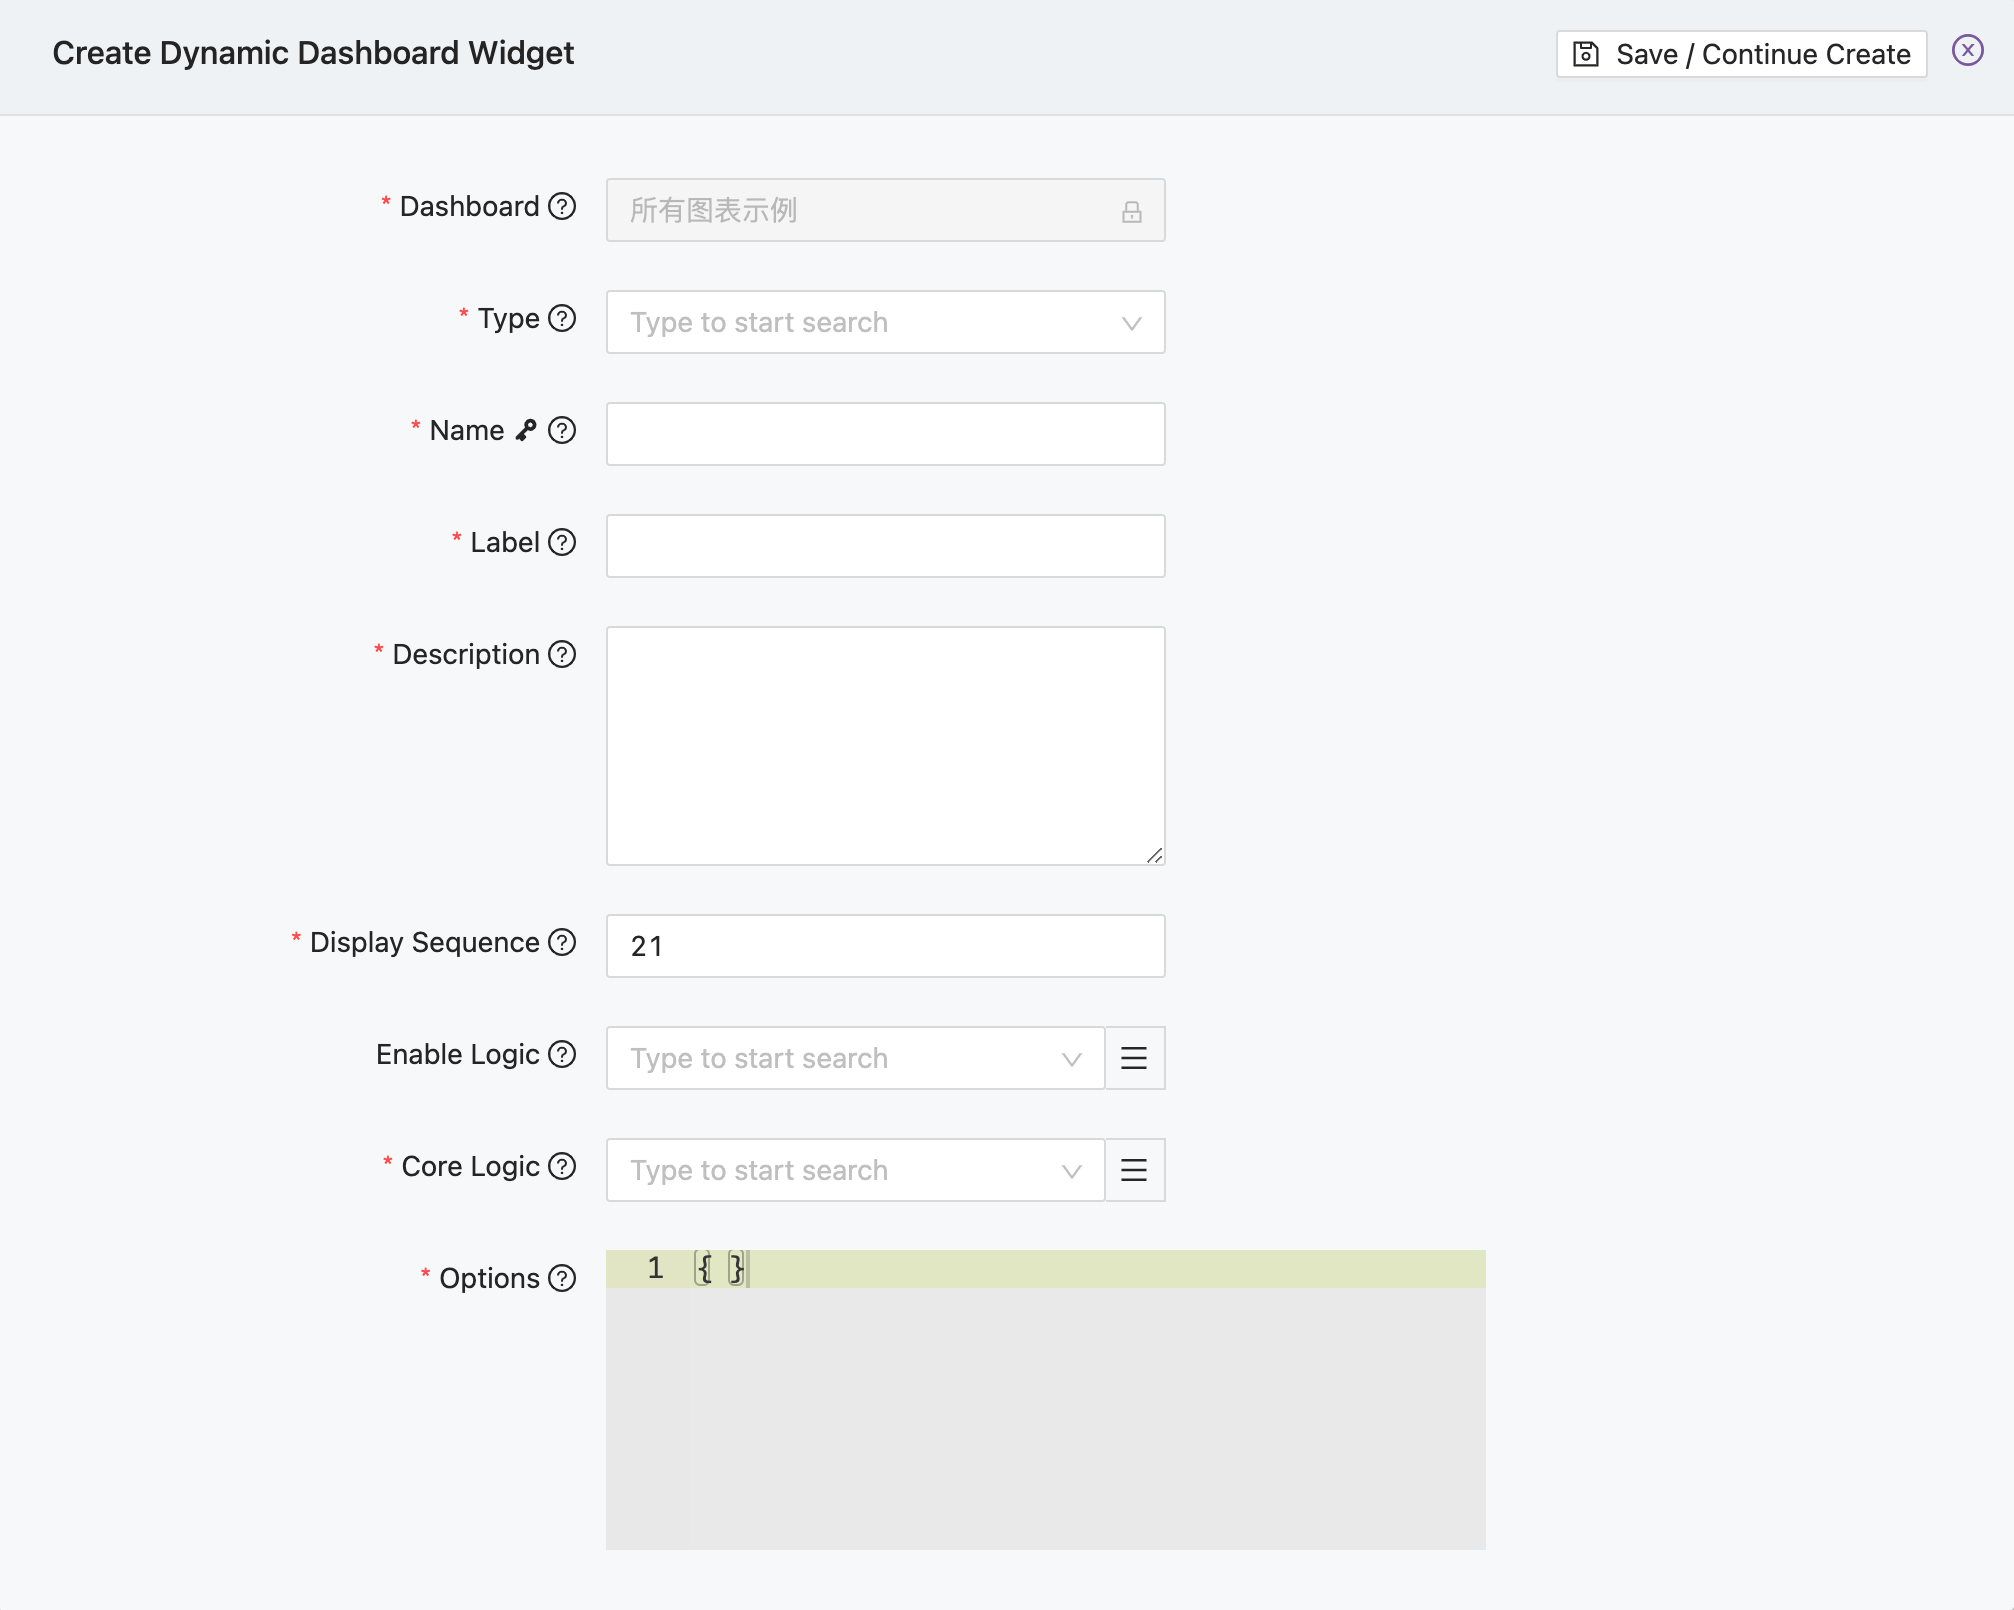Click the Name input field to type
This screenshot has width=2014, height=1610.
[x=885, y=432]
